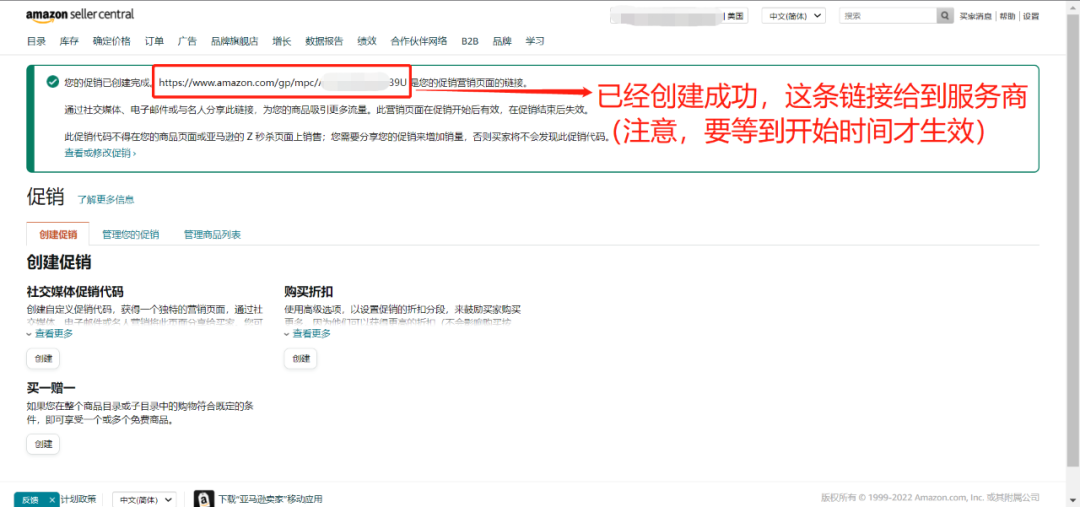
Task: Click the 促销 page heading
Action: [45, 197]
